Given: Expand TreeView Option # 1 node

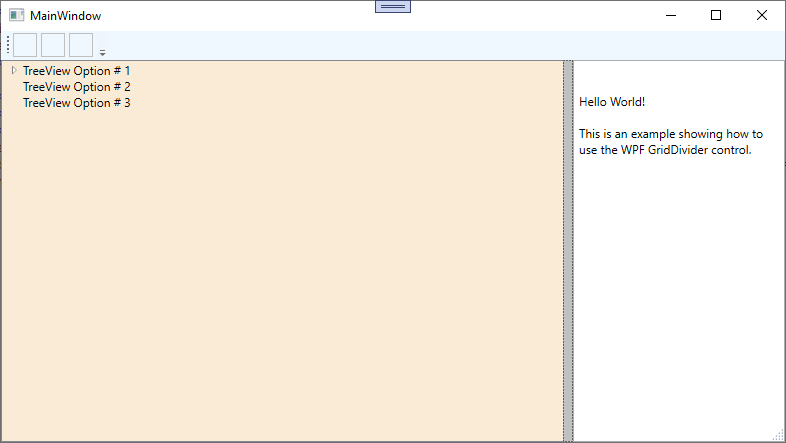Looking at the screenshot, I should pyautogui.click(x=14, y=71).
